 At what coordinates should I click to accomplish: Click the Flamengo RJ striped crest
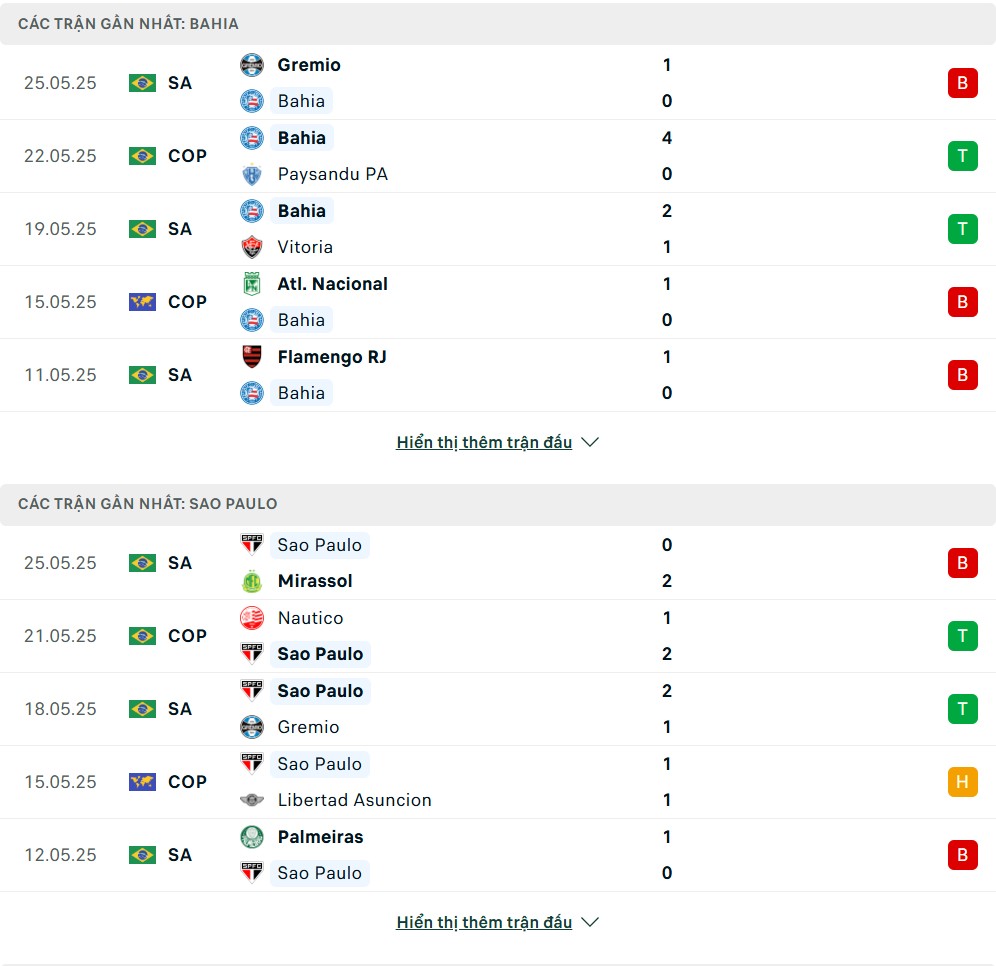pyautogui.click(x=252, y=357)
